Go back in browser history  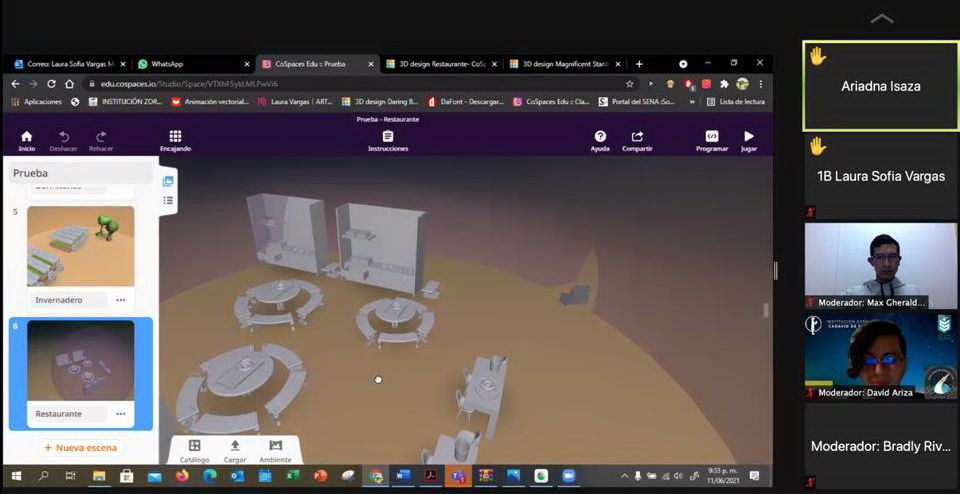pyautogui.click(x=16, y=83)
